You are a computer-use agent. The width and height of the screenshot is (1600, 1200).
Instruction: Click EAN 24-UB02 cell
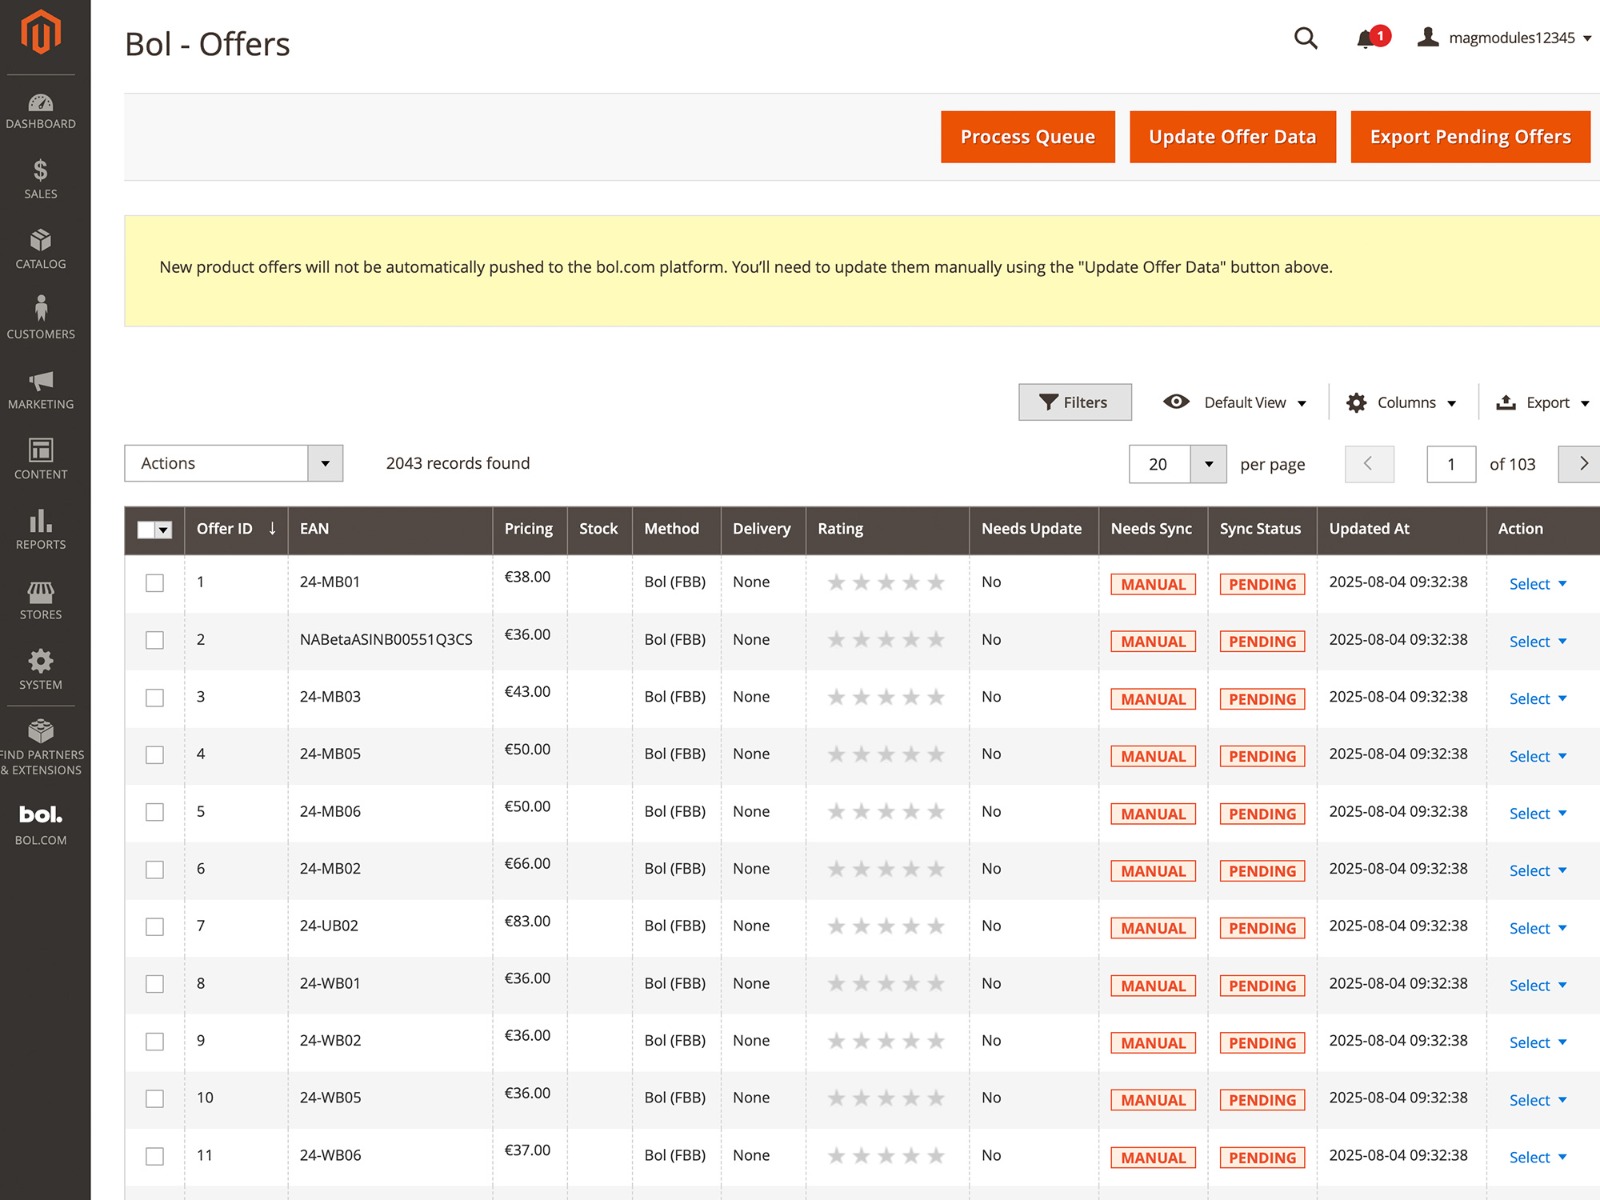pos(329,926)
